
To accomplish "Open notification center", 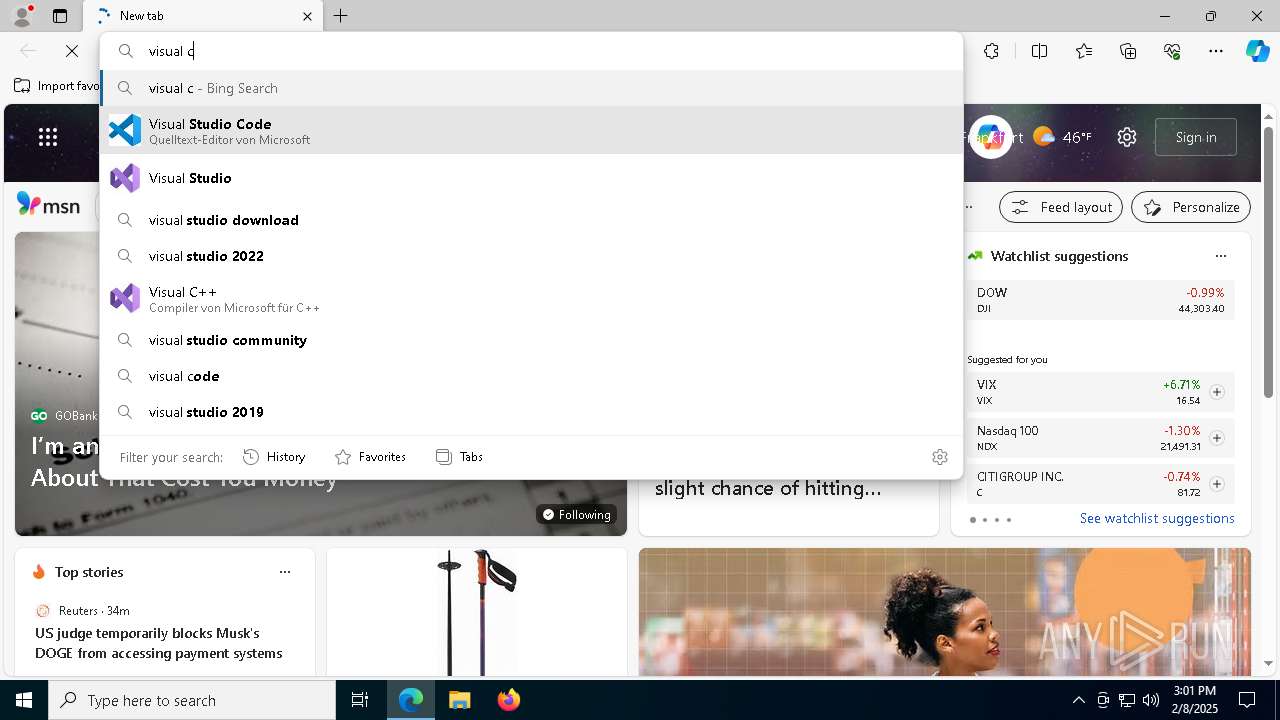I will (1247, 700).
